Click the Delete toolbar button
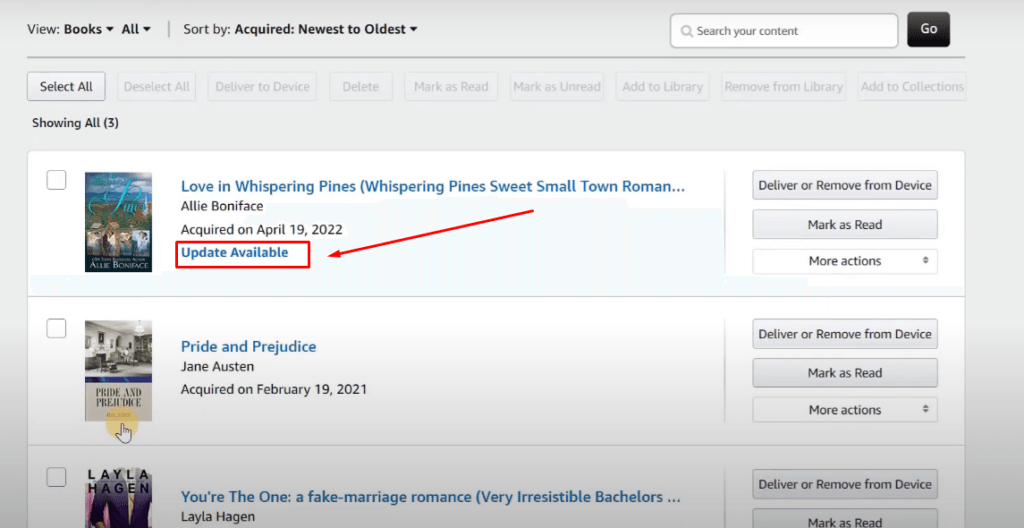This screenshot has height=528, width=1024. click(360, 86)
